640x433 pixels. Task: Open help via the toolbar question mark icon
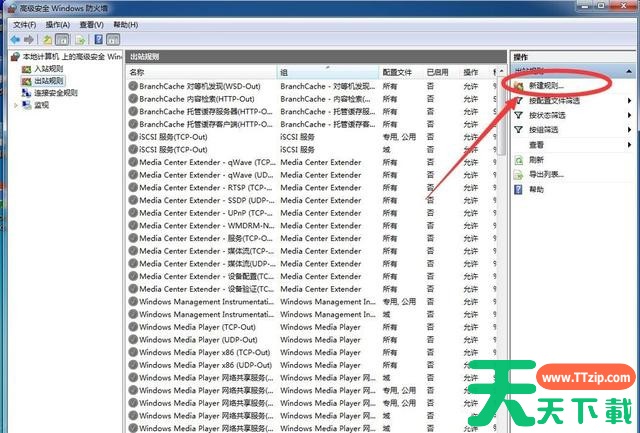pos(98,40)
